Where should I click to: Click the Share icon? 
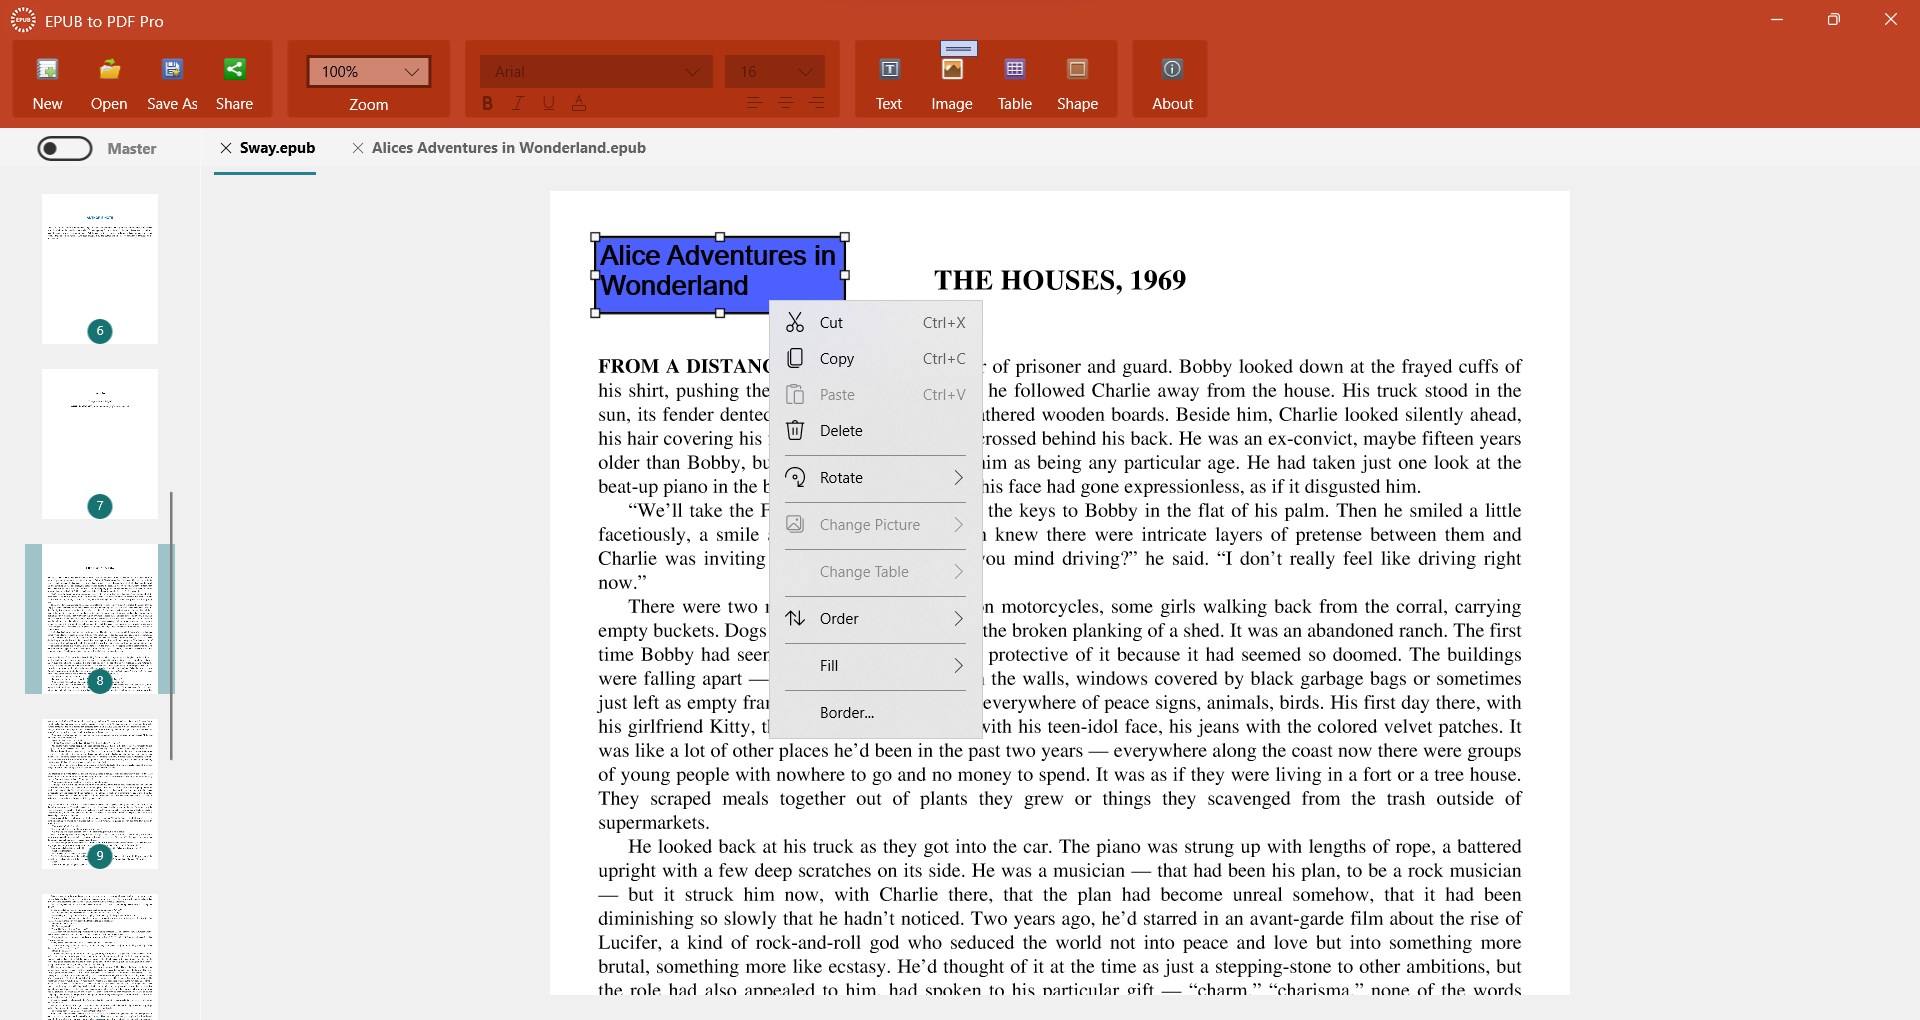[x=234, y=69]
